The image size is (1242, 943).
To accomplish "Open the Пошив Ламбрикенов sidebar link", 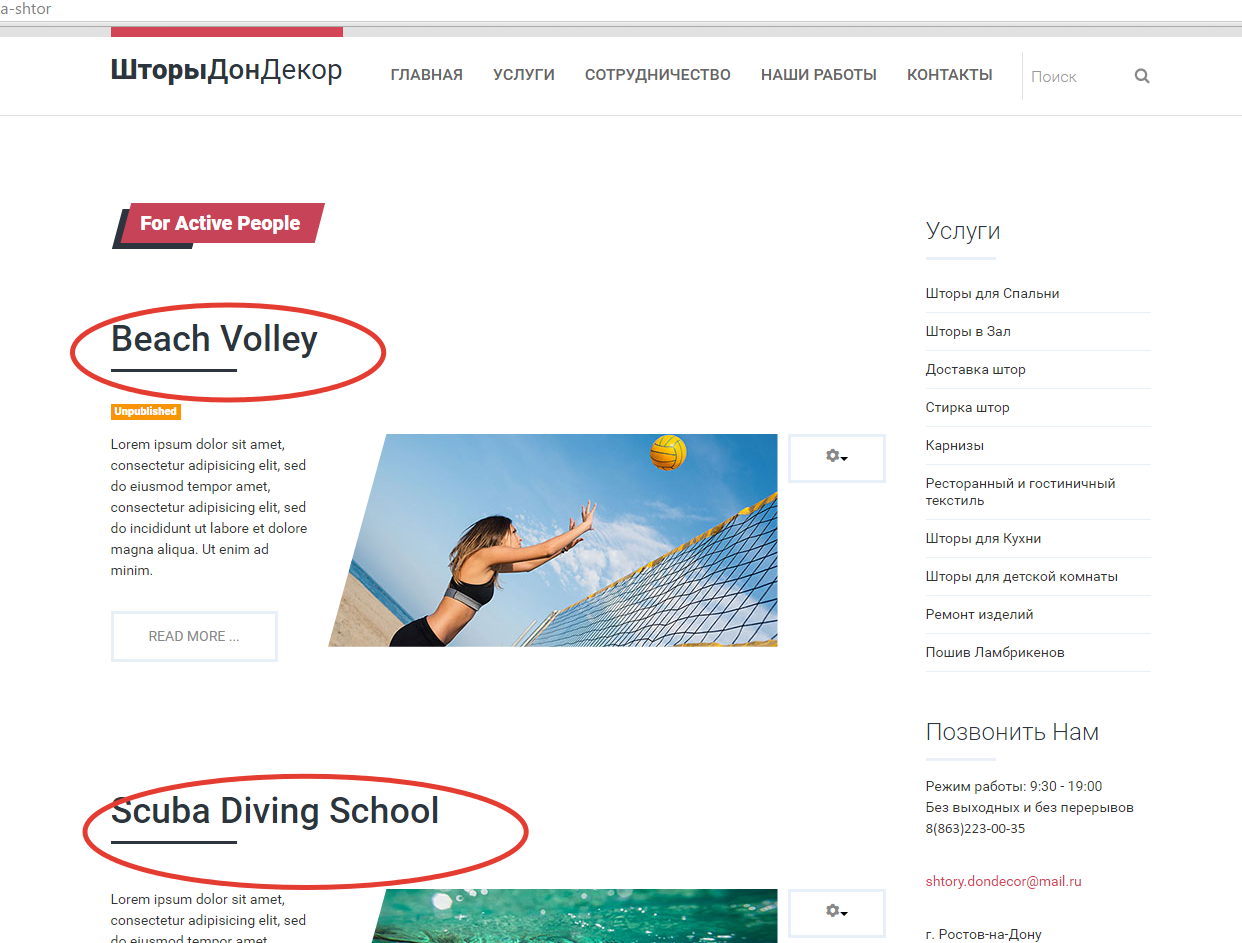I will [995, 652].
